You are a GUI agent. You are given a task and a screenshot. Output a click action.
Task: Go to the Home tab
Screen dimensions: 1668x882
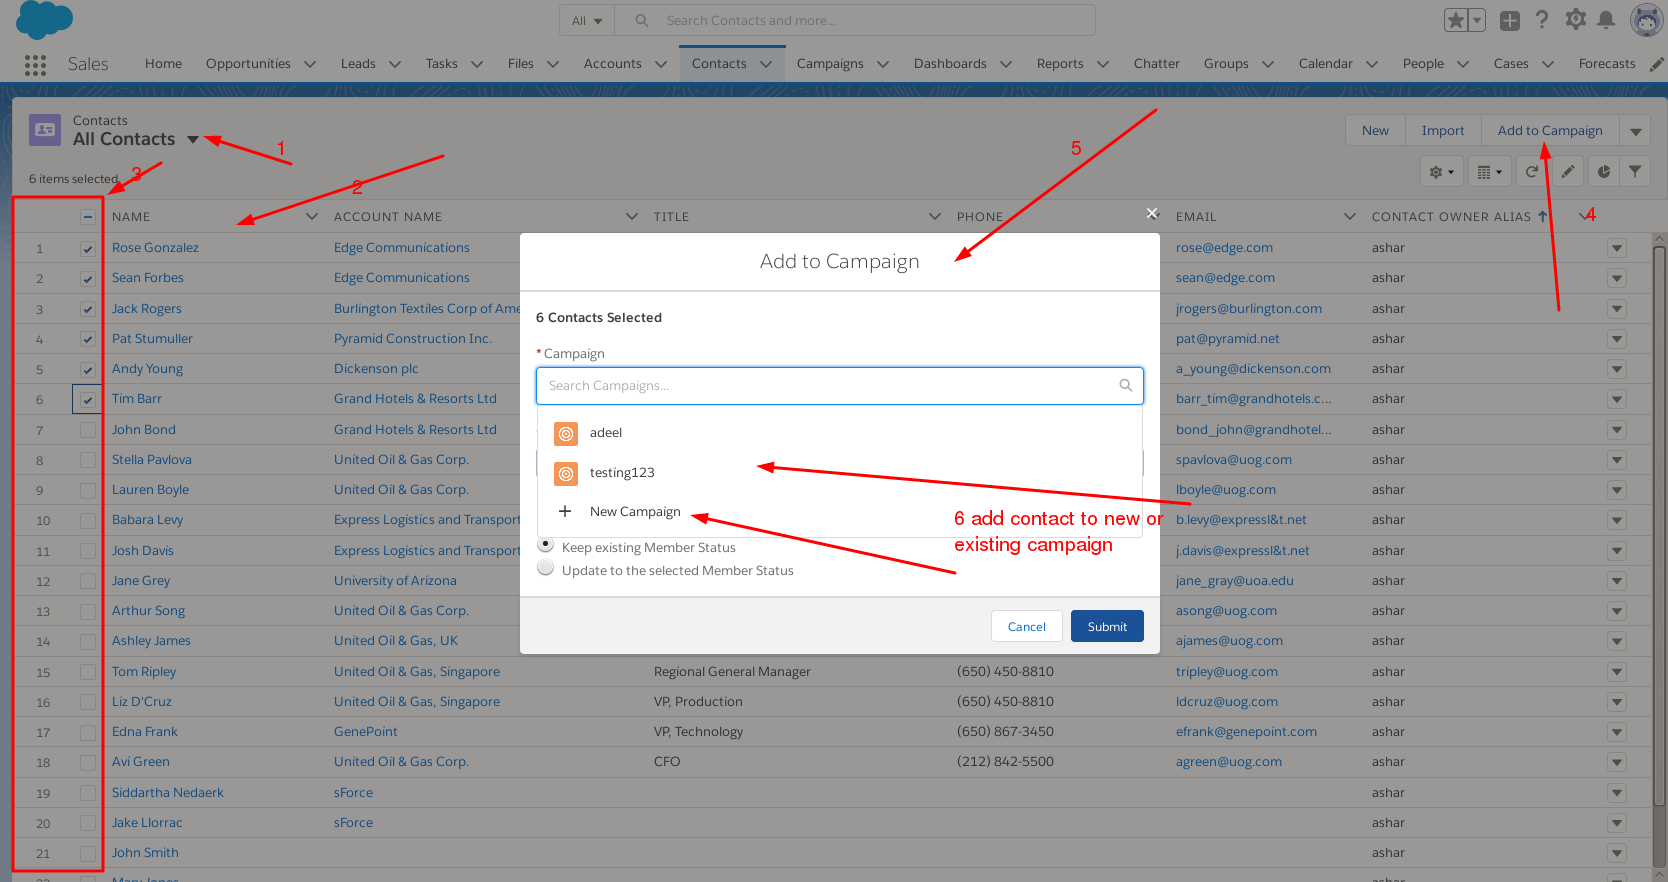coord(163,64)
